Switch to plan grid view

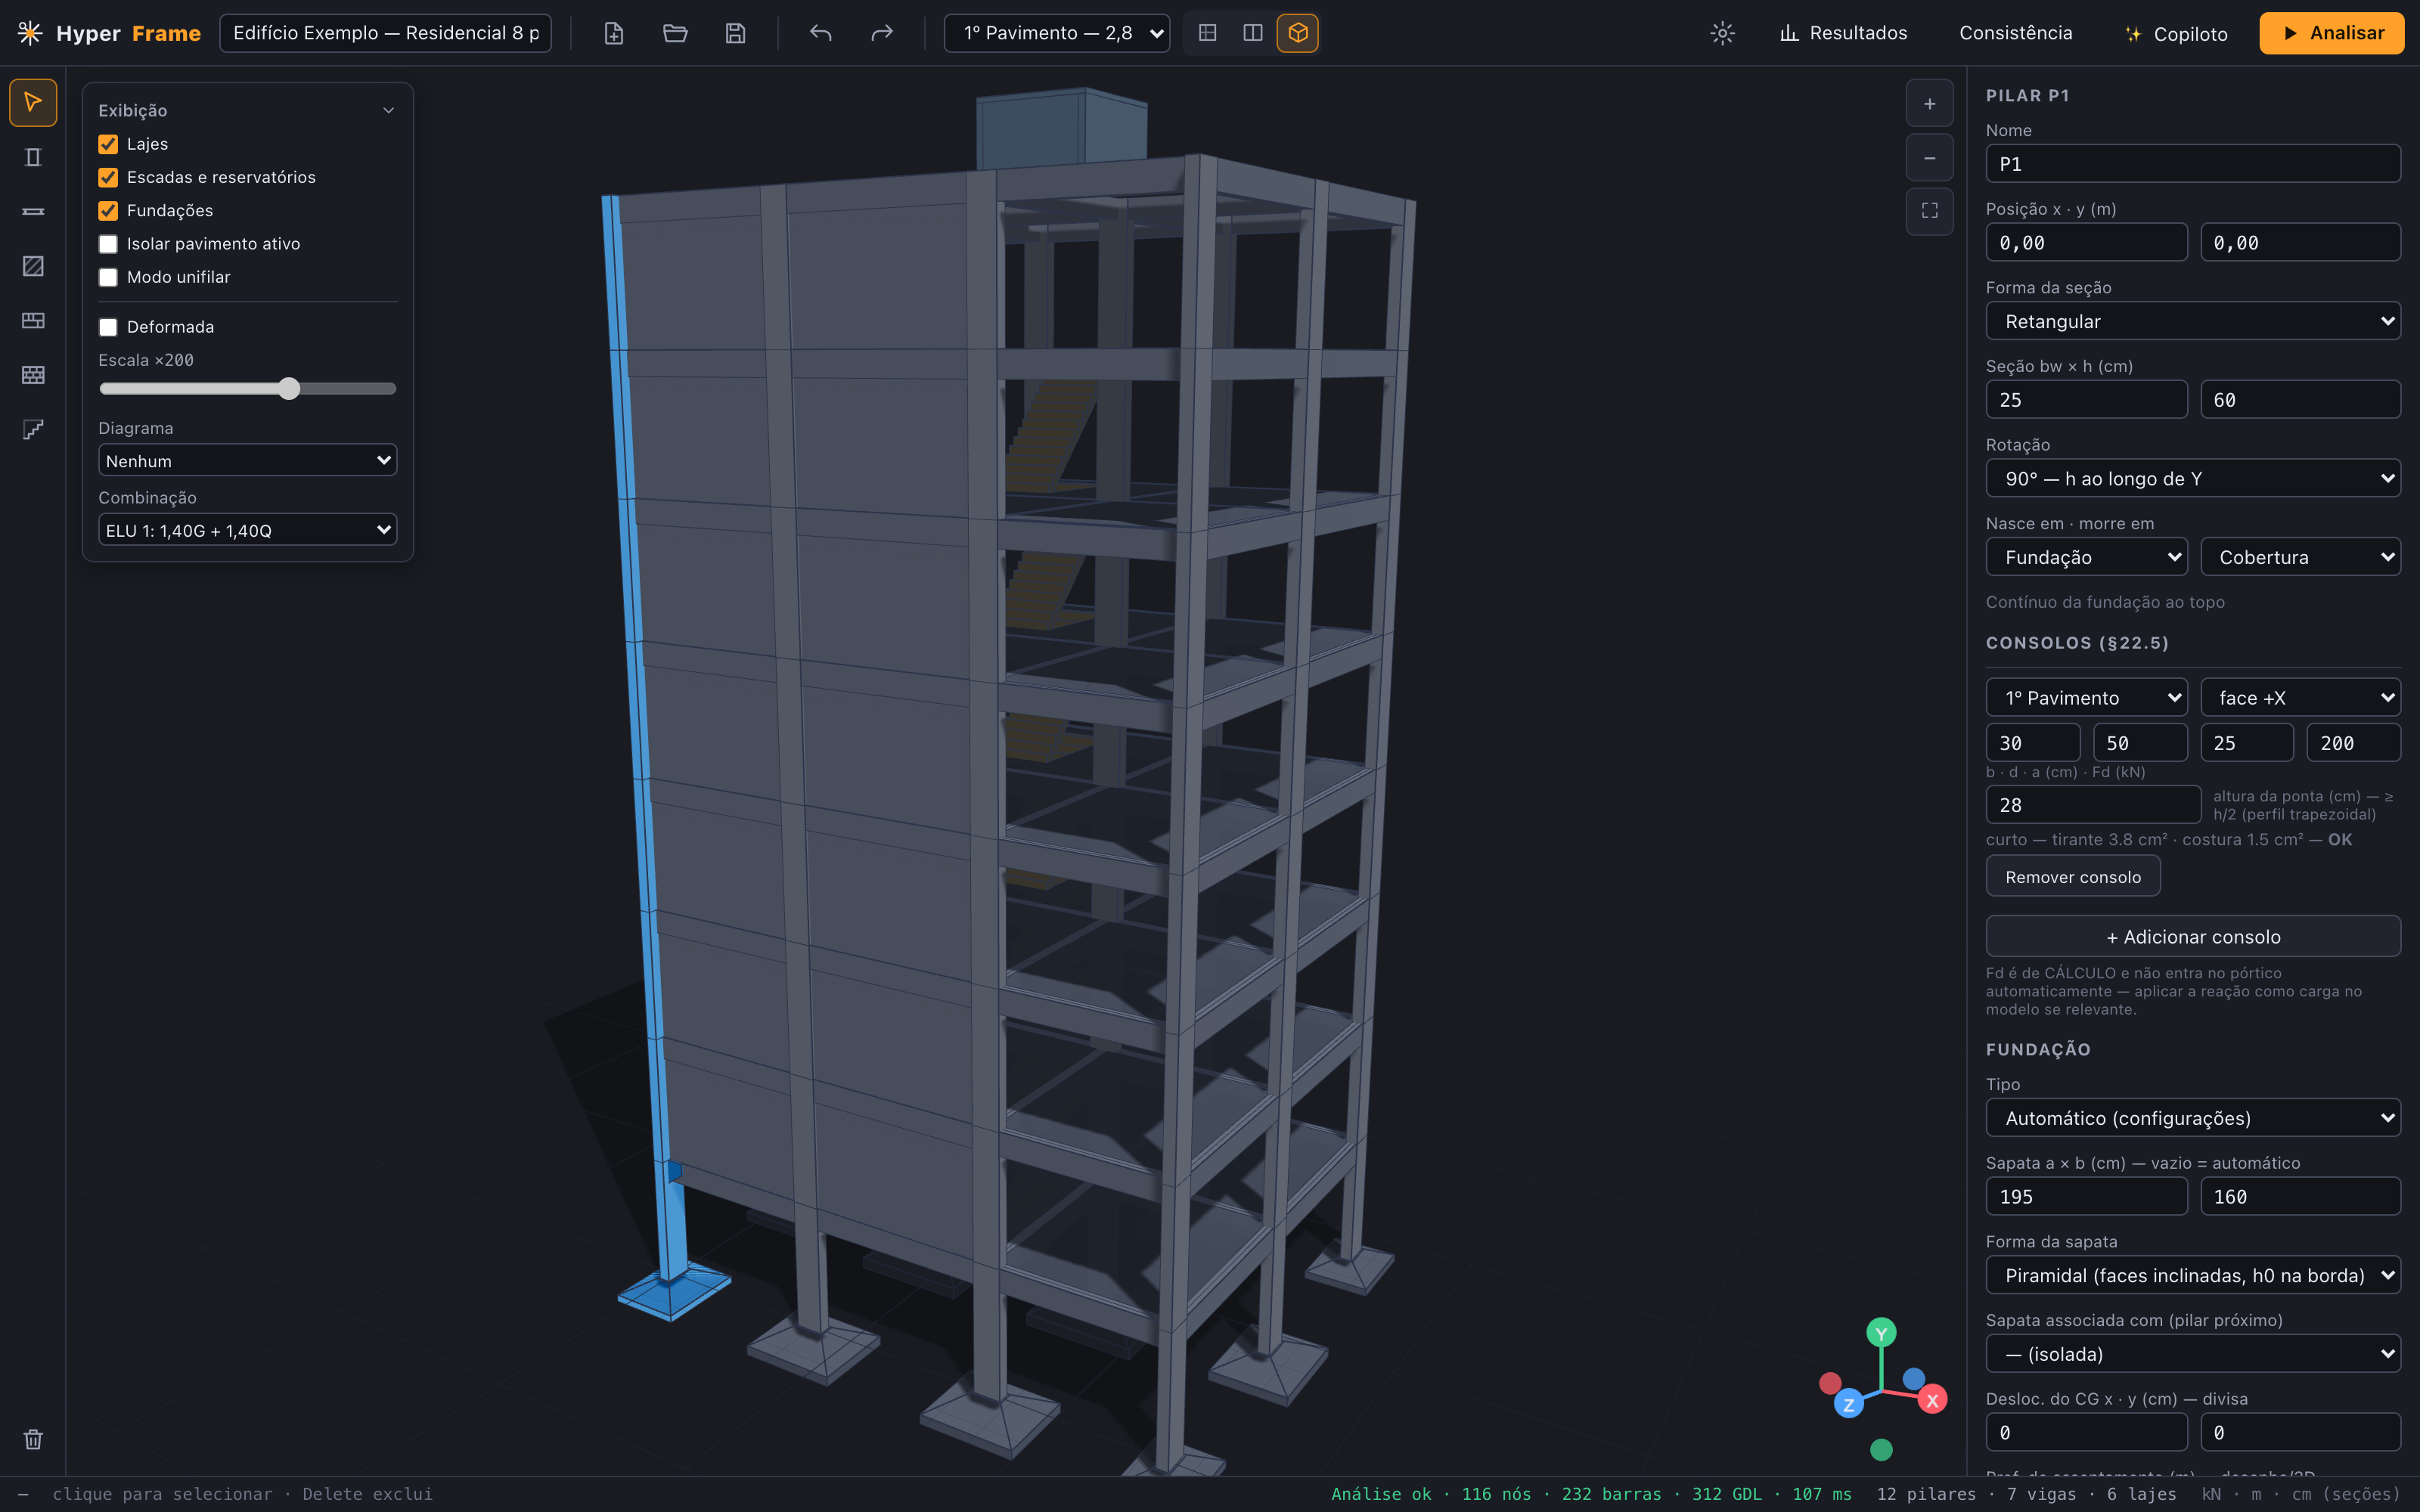(x=1208, y=33)
